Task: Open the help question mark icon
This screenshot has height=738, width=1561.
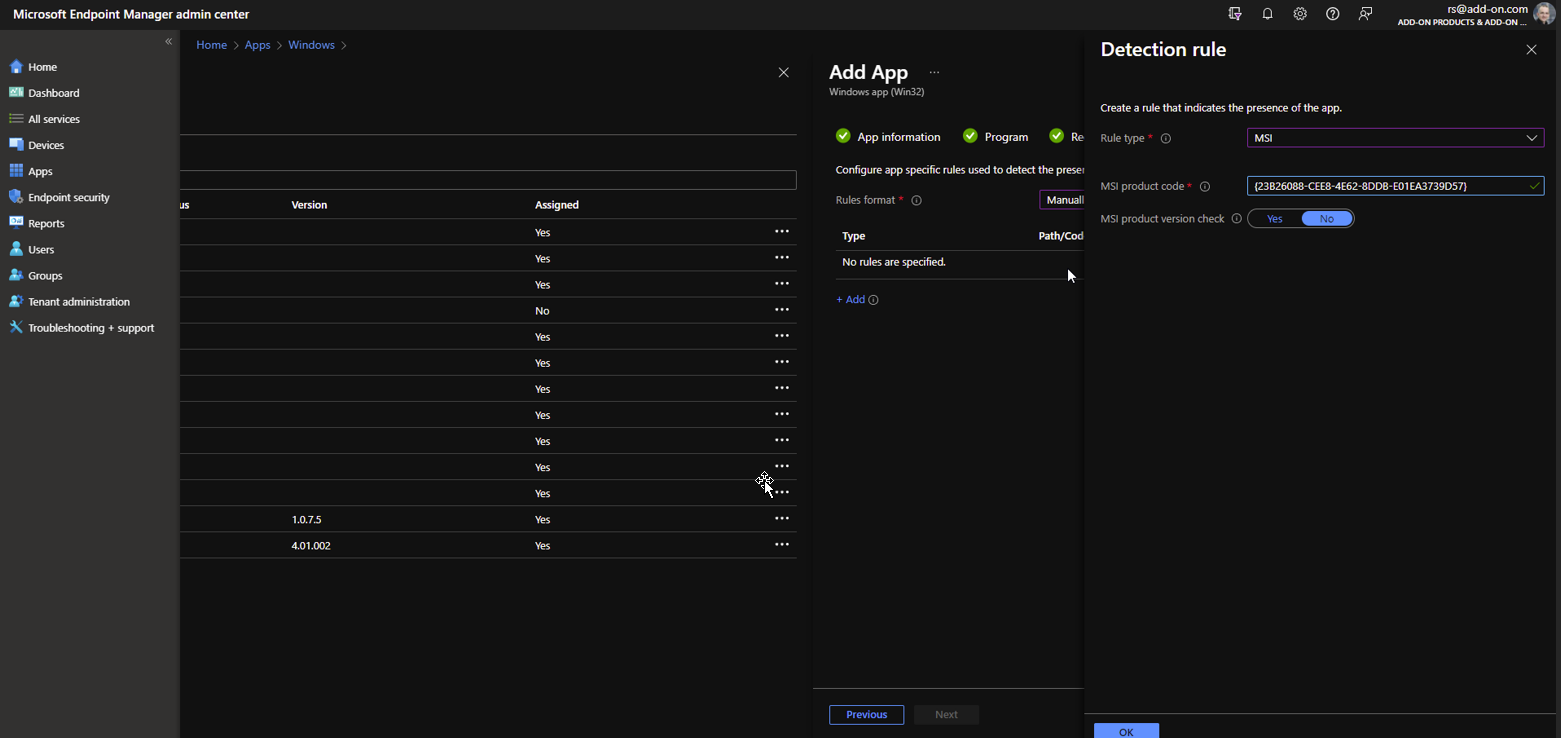Action: [1333, 14]
